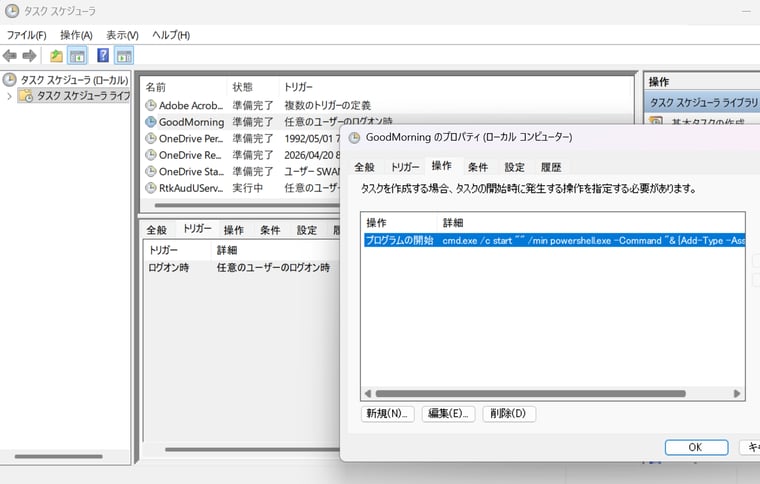Open the ヘルプ(H) menu
The height and width of the screenshot is (484, 760).
(x=171, y=35)
